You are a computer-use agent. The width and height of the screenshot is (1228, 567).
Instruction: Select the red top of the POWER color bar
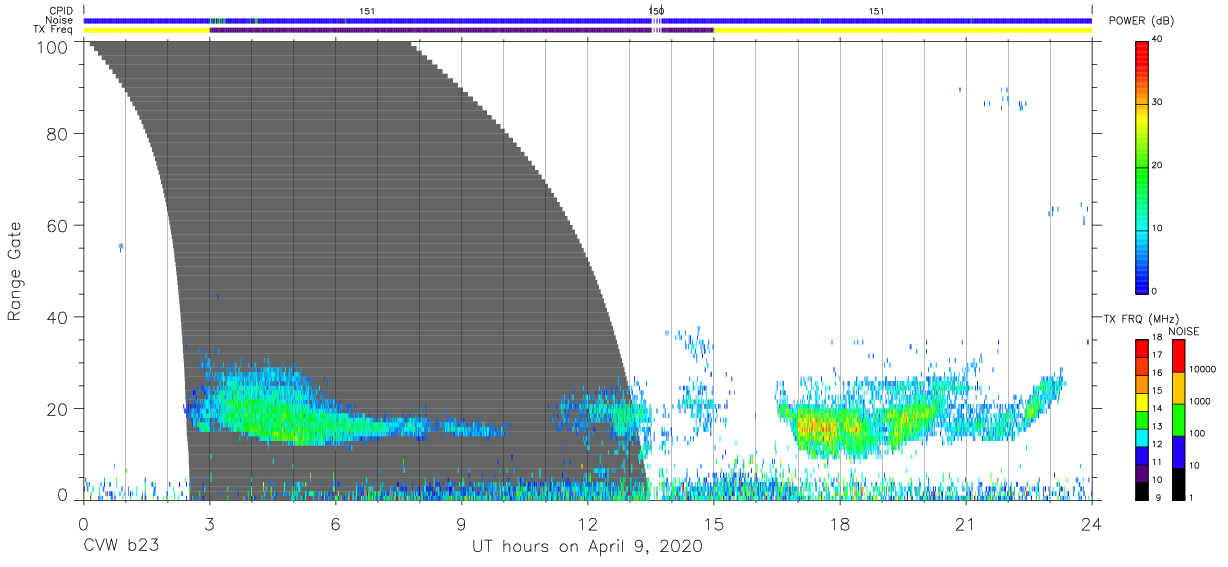(1141, 52)
